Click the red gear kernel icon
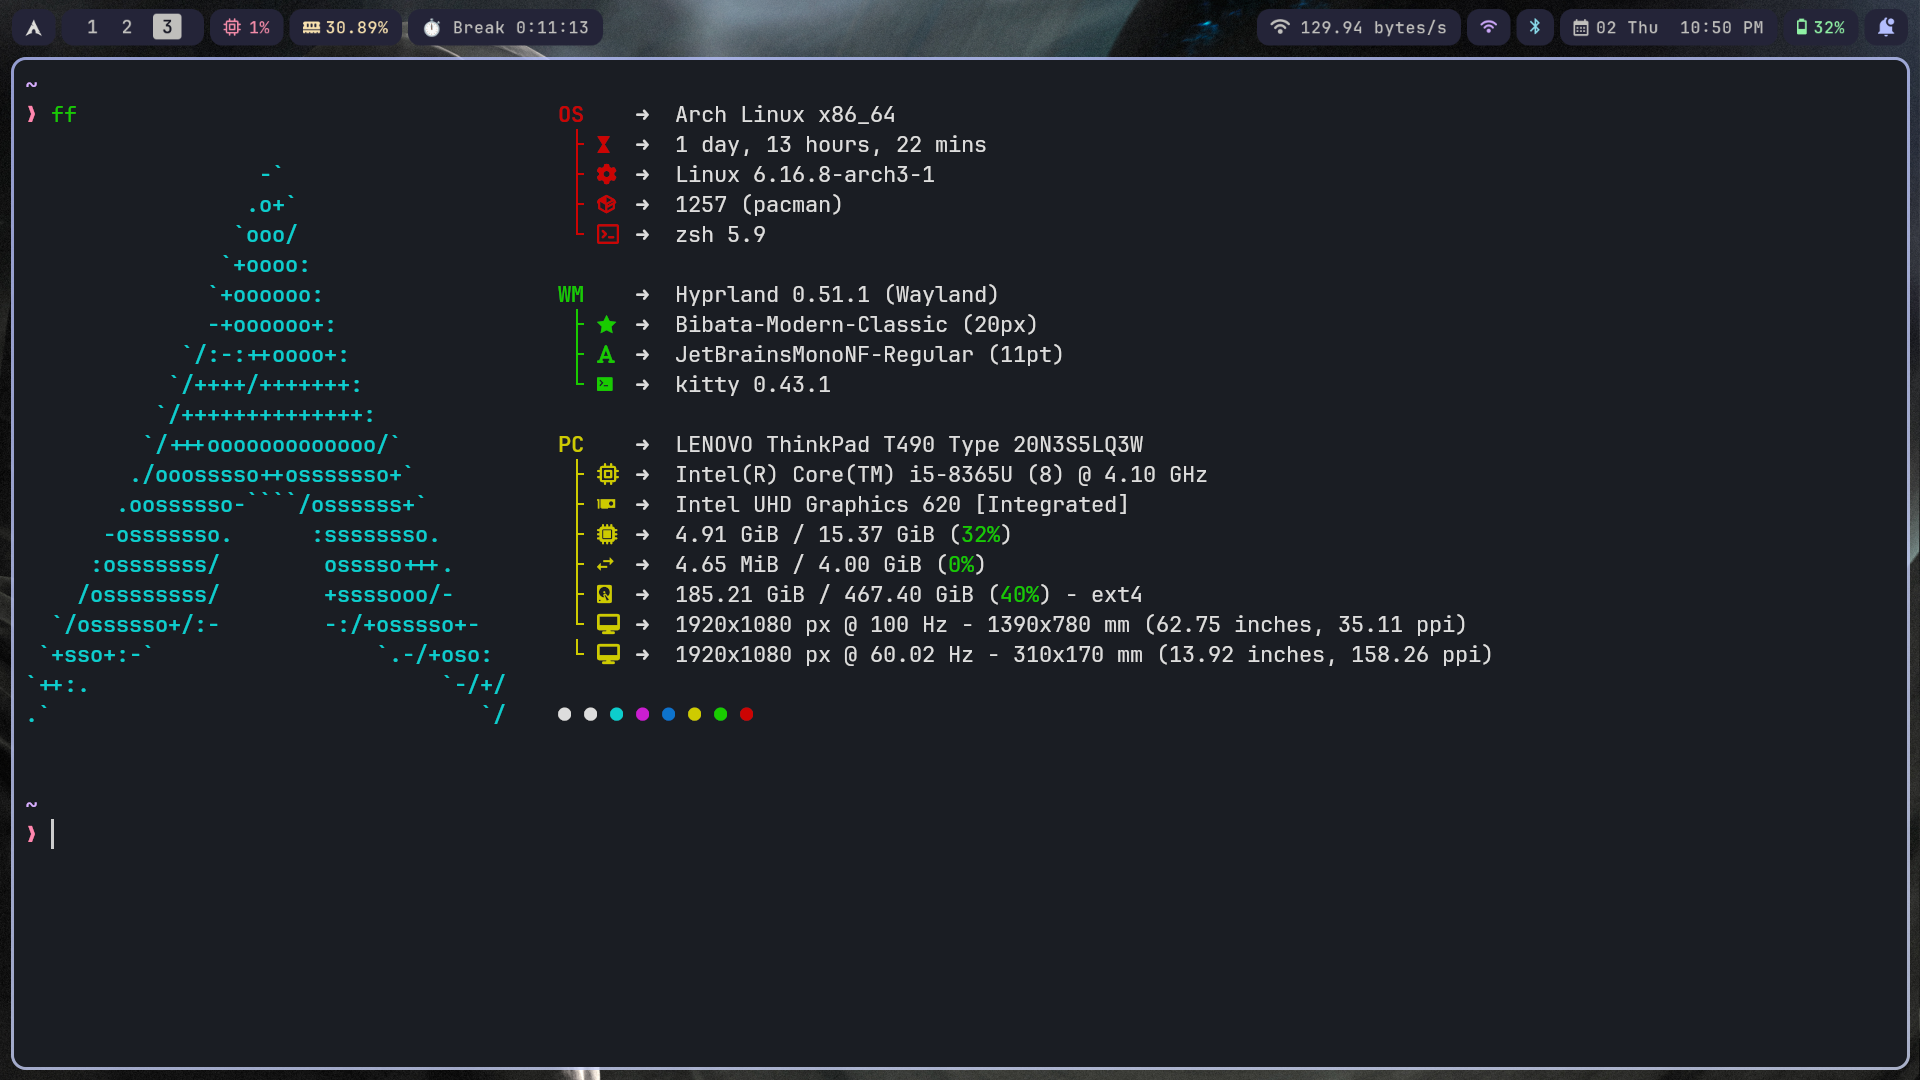This screenshot has width=1920, height=1080. (x=606, y=175)
